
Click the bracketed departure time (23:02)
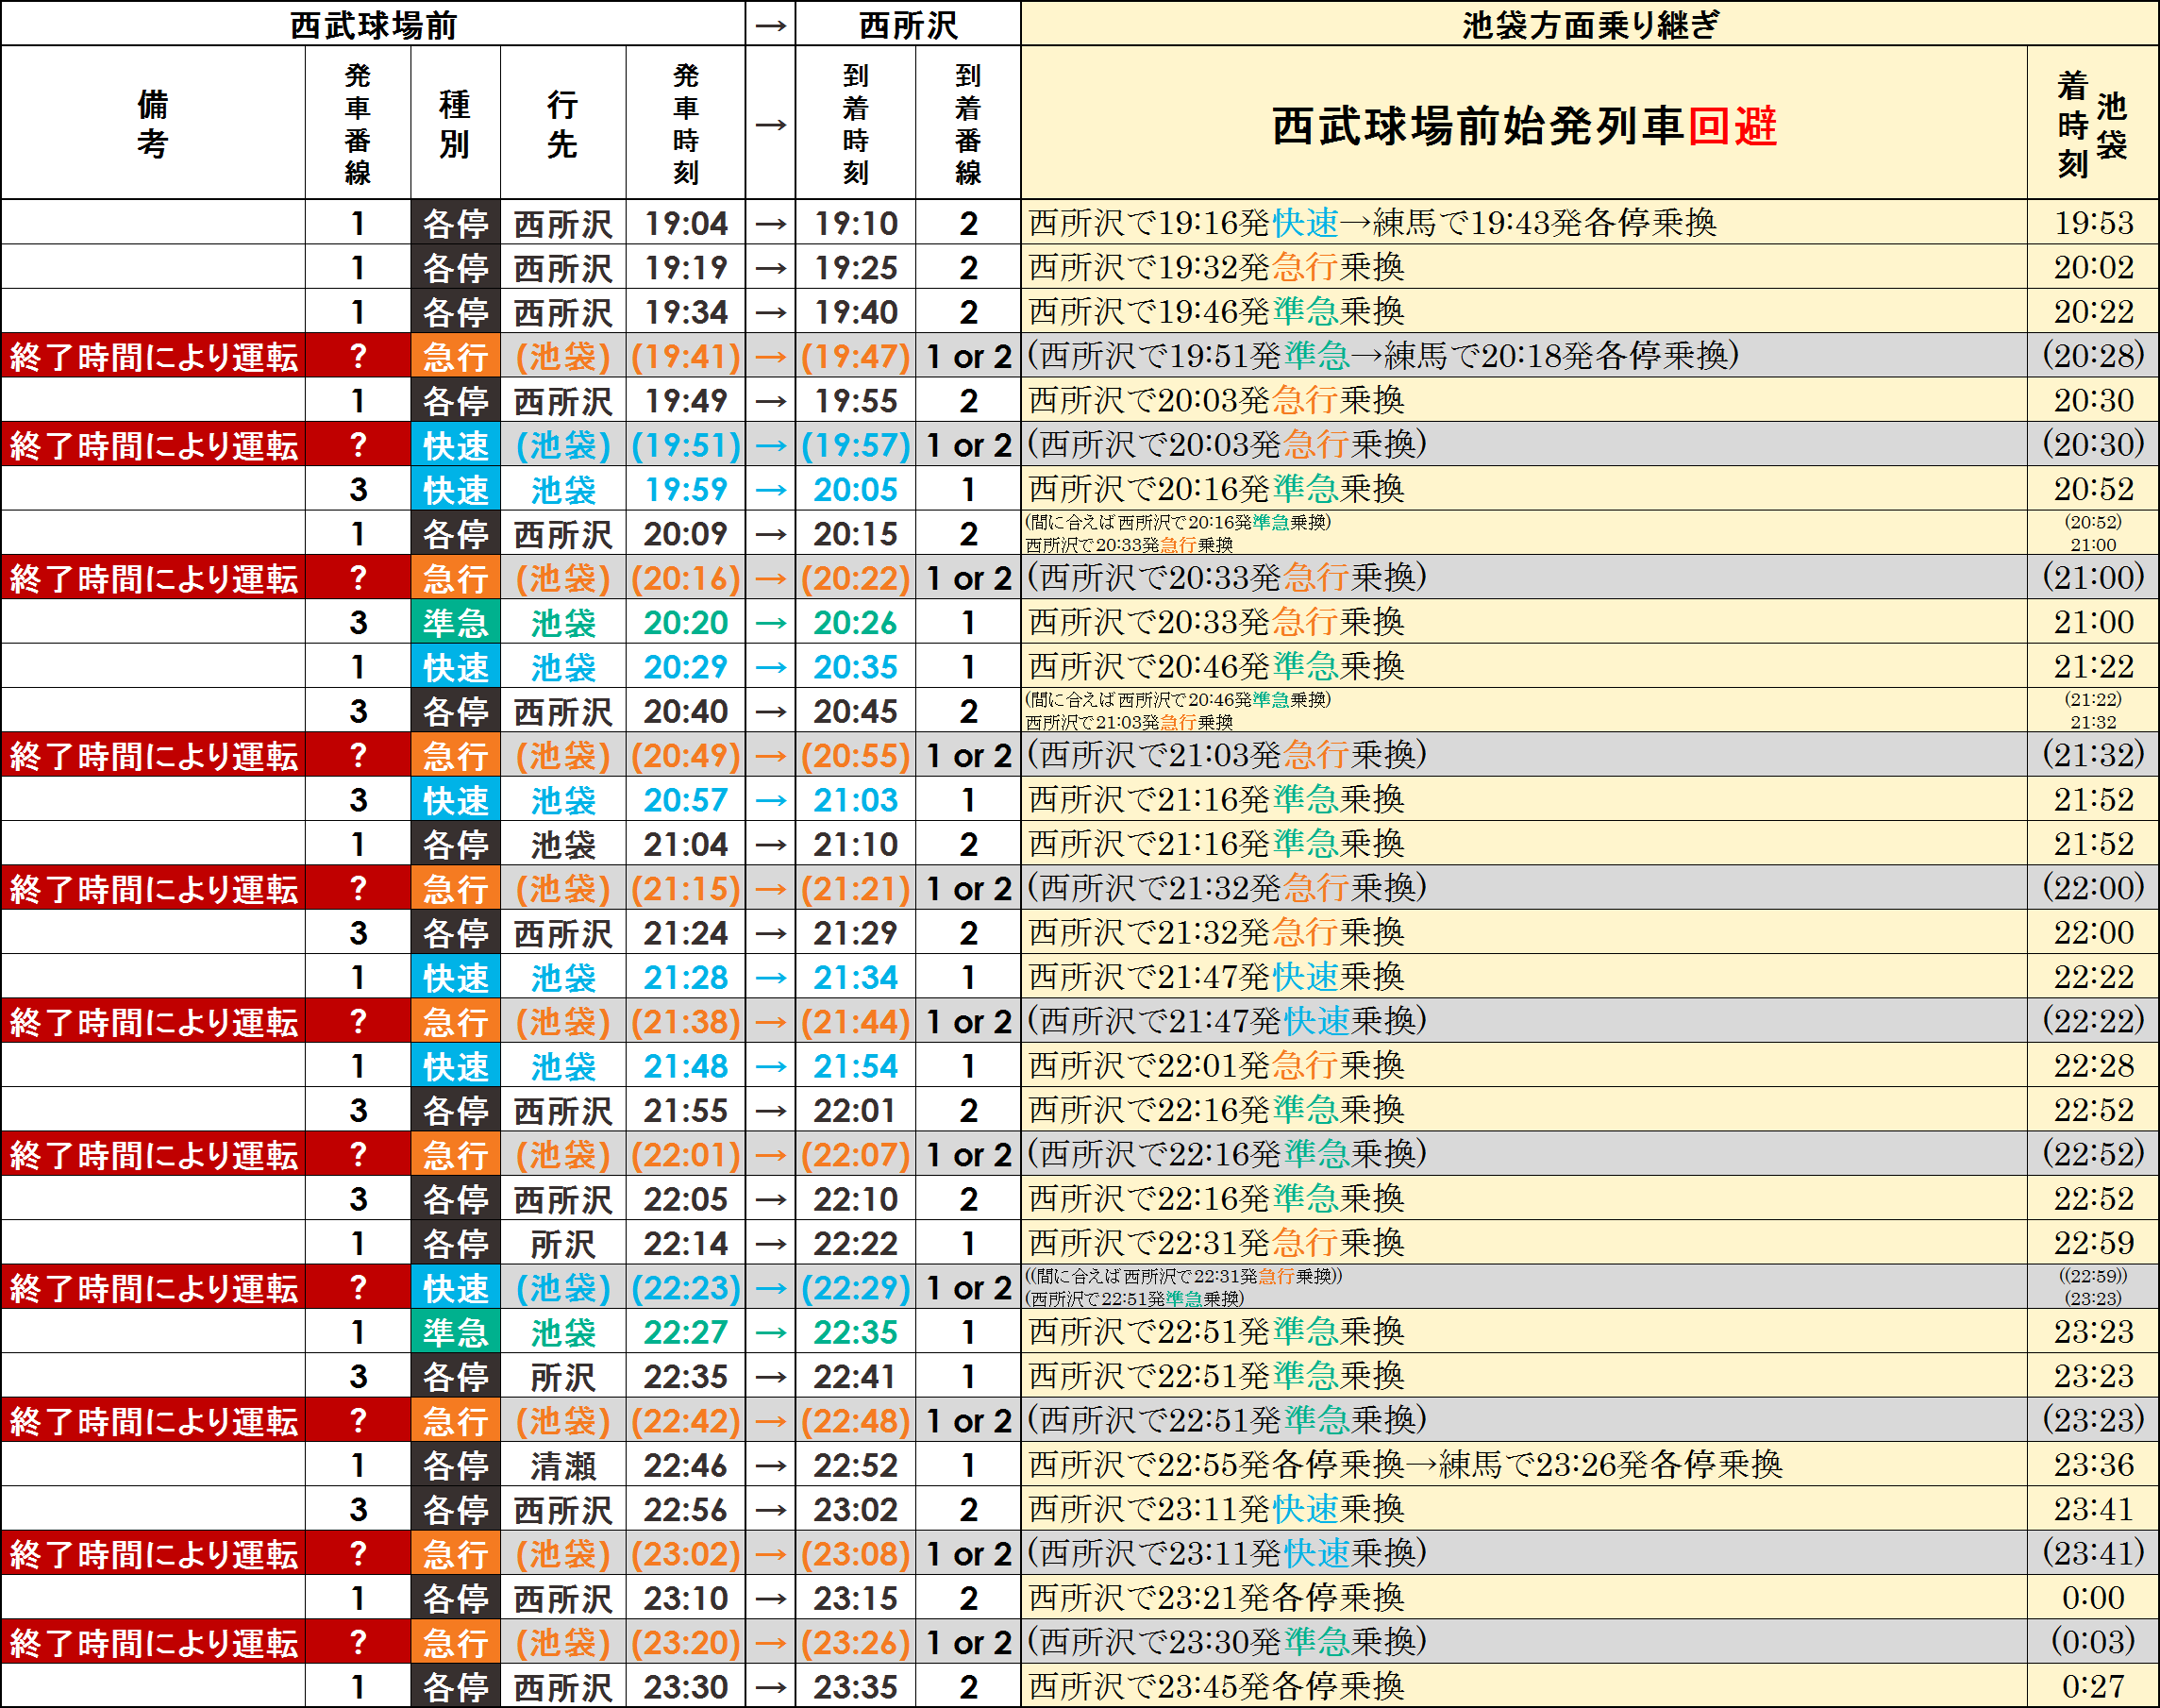click(686, 1553)
